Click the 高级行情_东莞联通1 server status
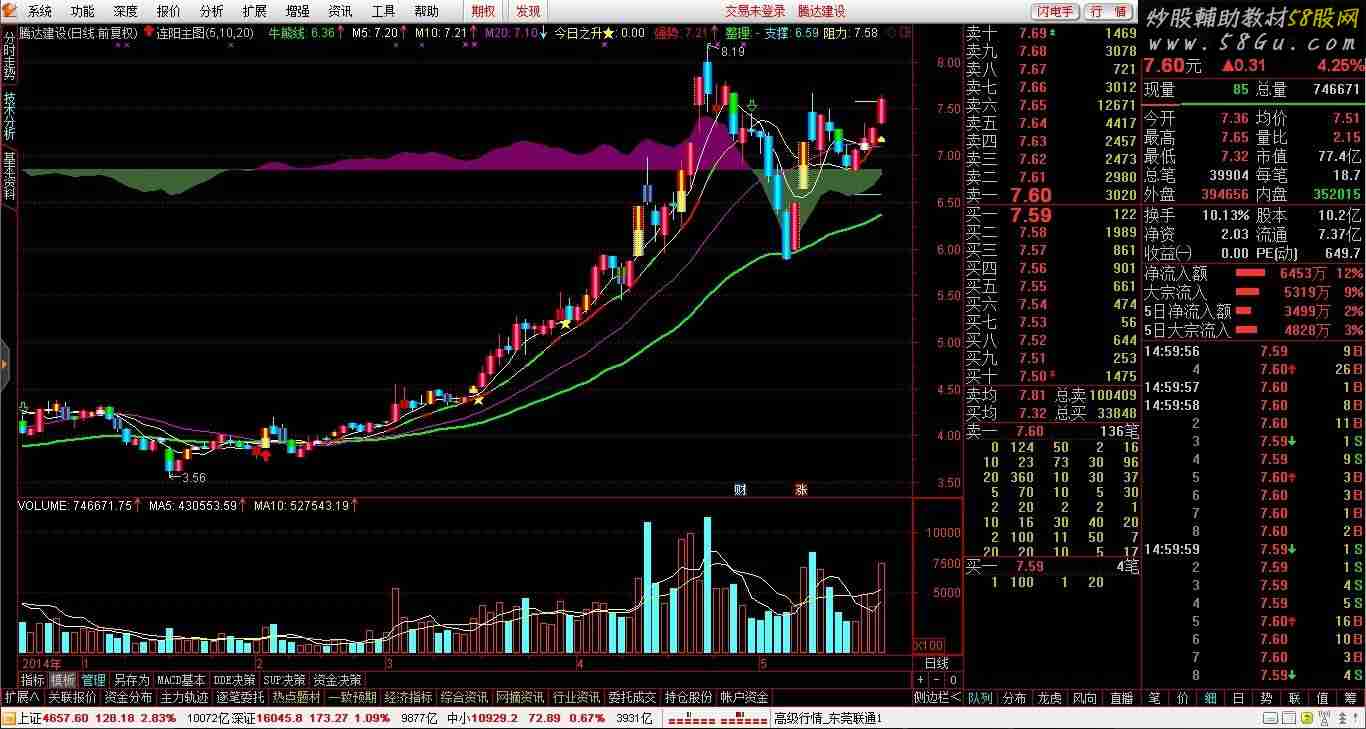The width and height of the screenshot is (1366, 729). tap(828, 718)
